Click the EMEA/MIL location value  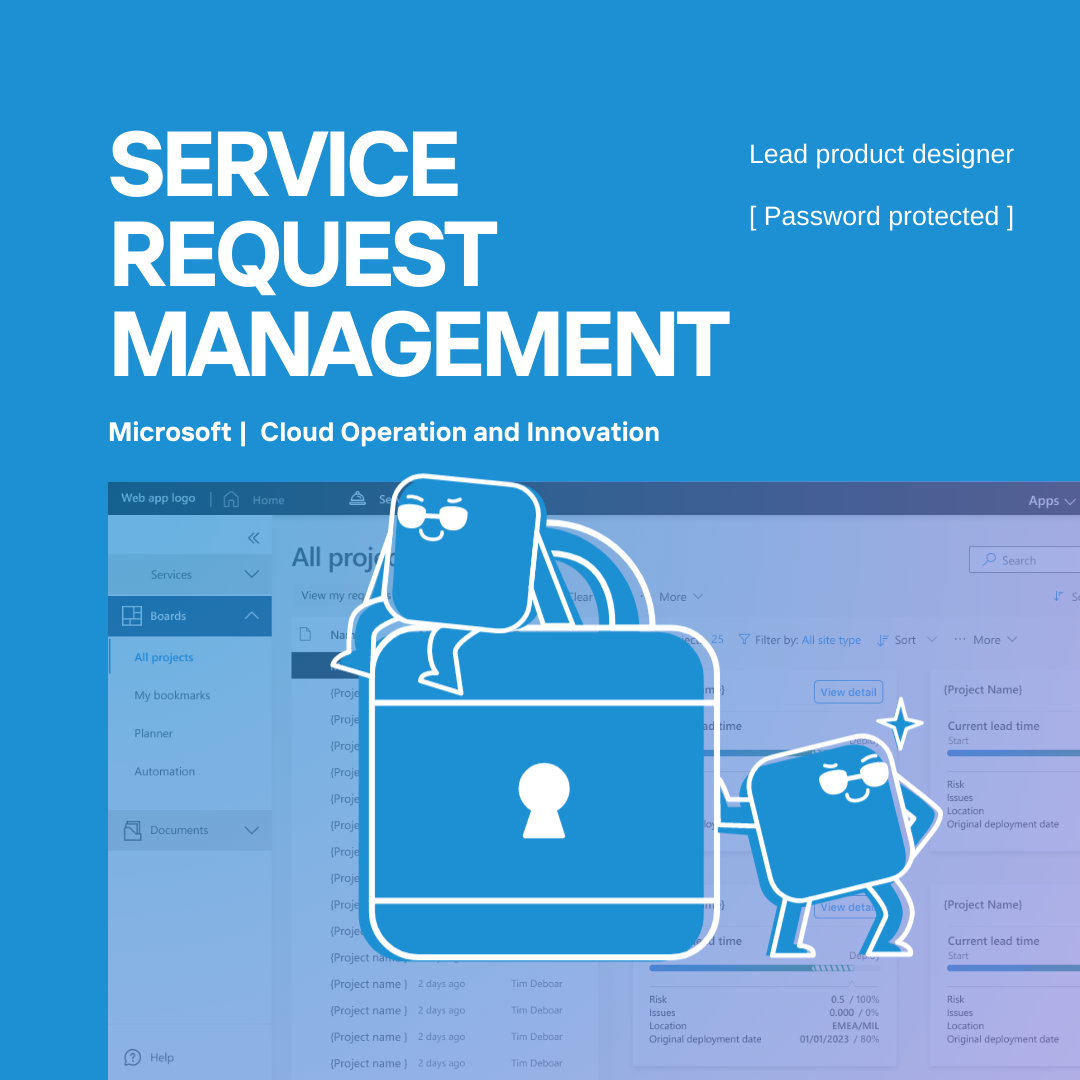[x=855, y=1026]
